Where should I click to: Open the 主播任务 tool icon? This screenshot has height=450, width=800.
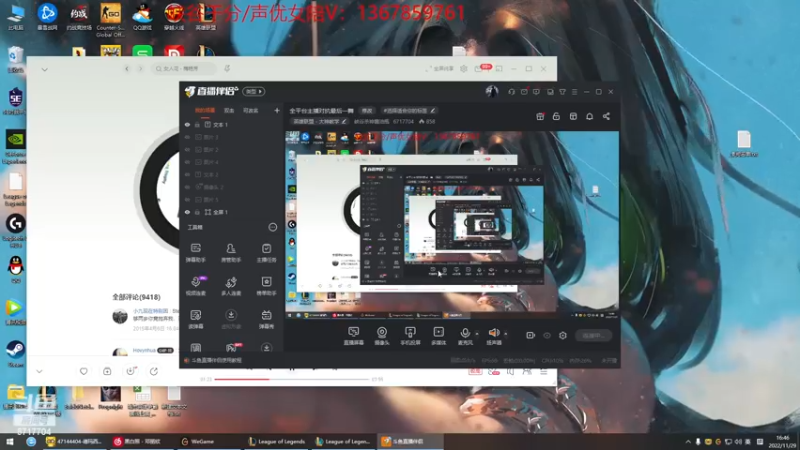coord(266,253)
